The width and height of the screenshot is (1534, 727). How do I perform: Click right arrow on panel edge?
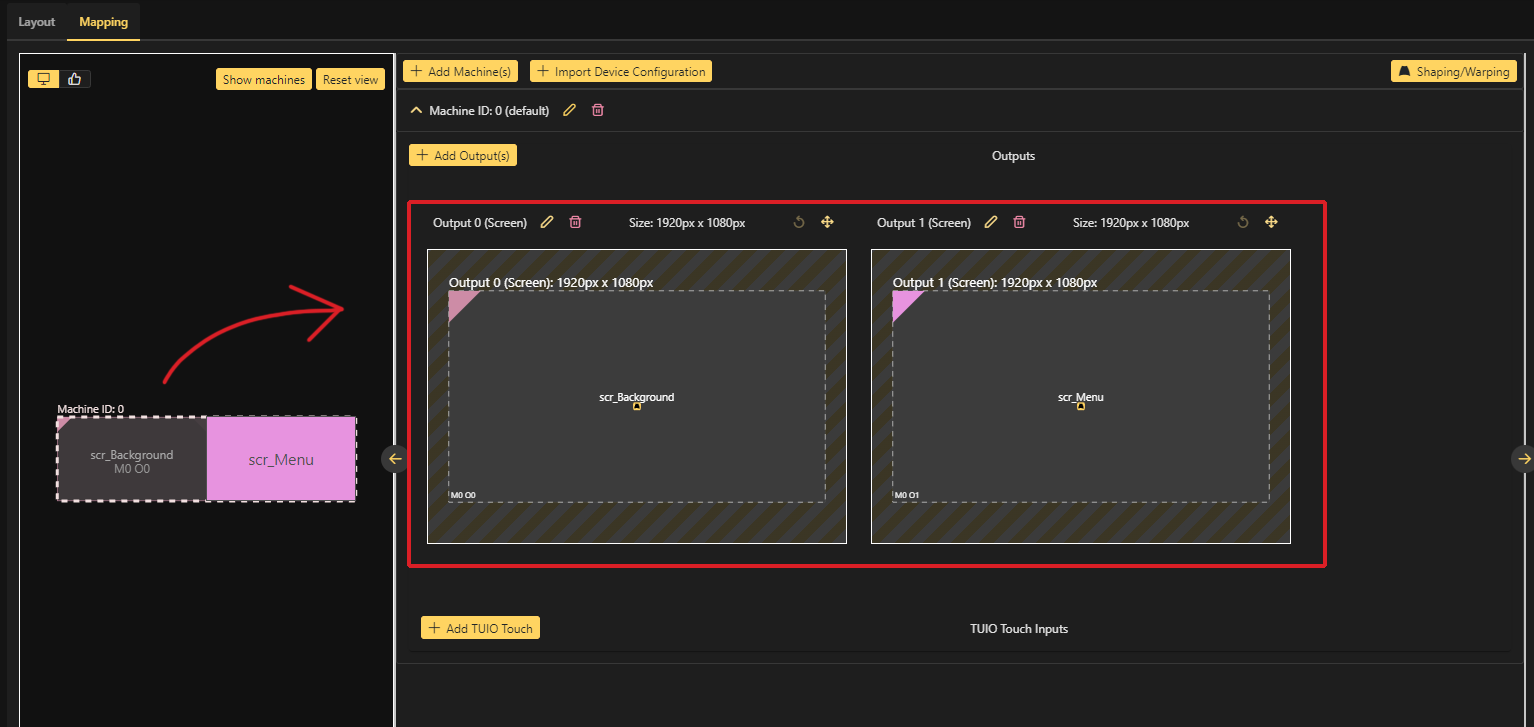[x=1523, y=458]
